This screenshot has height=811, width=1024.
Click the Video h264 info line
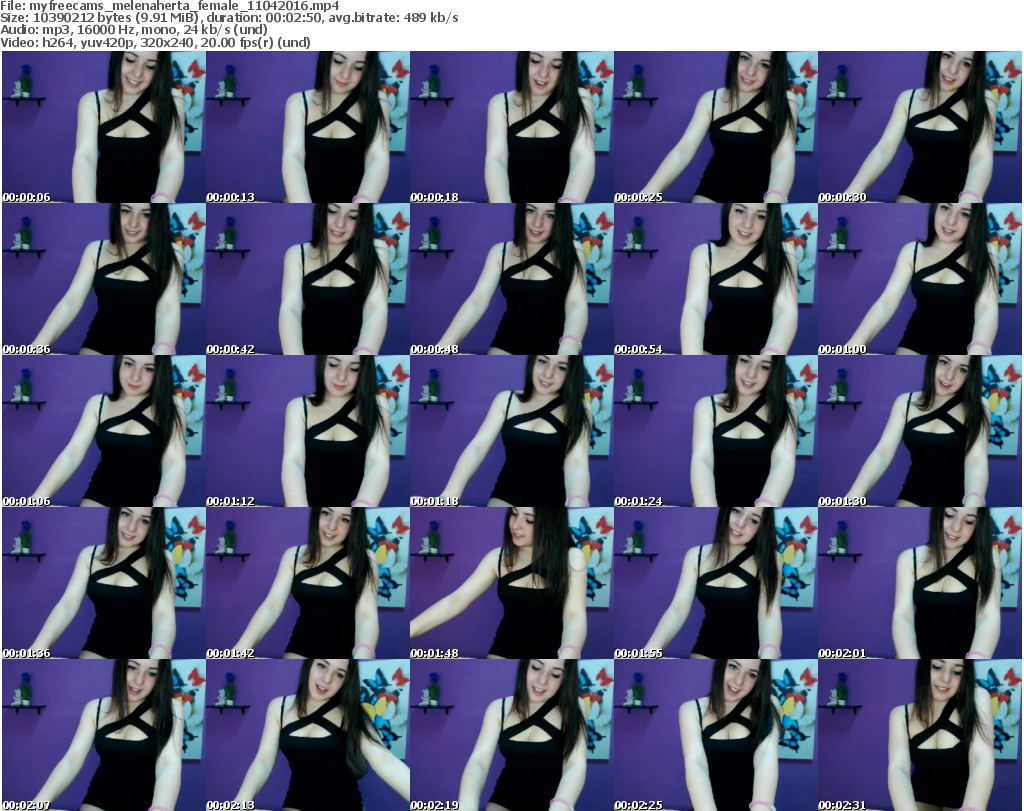click(x=156, y=42)
